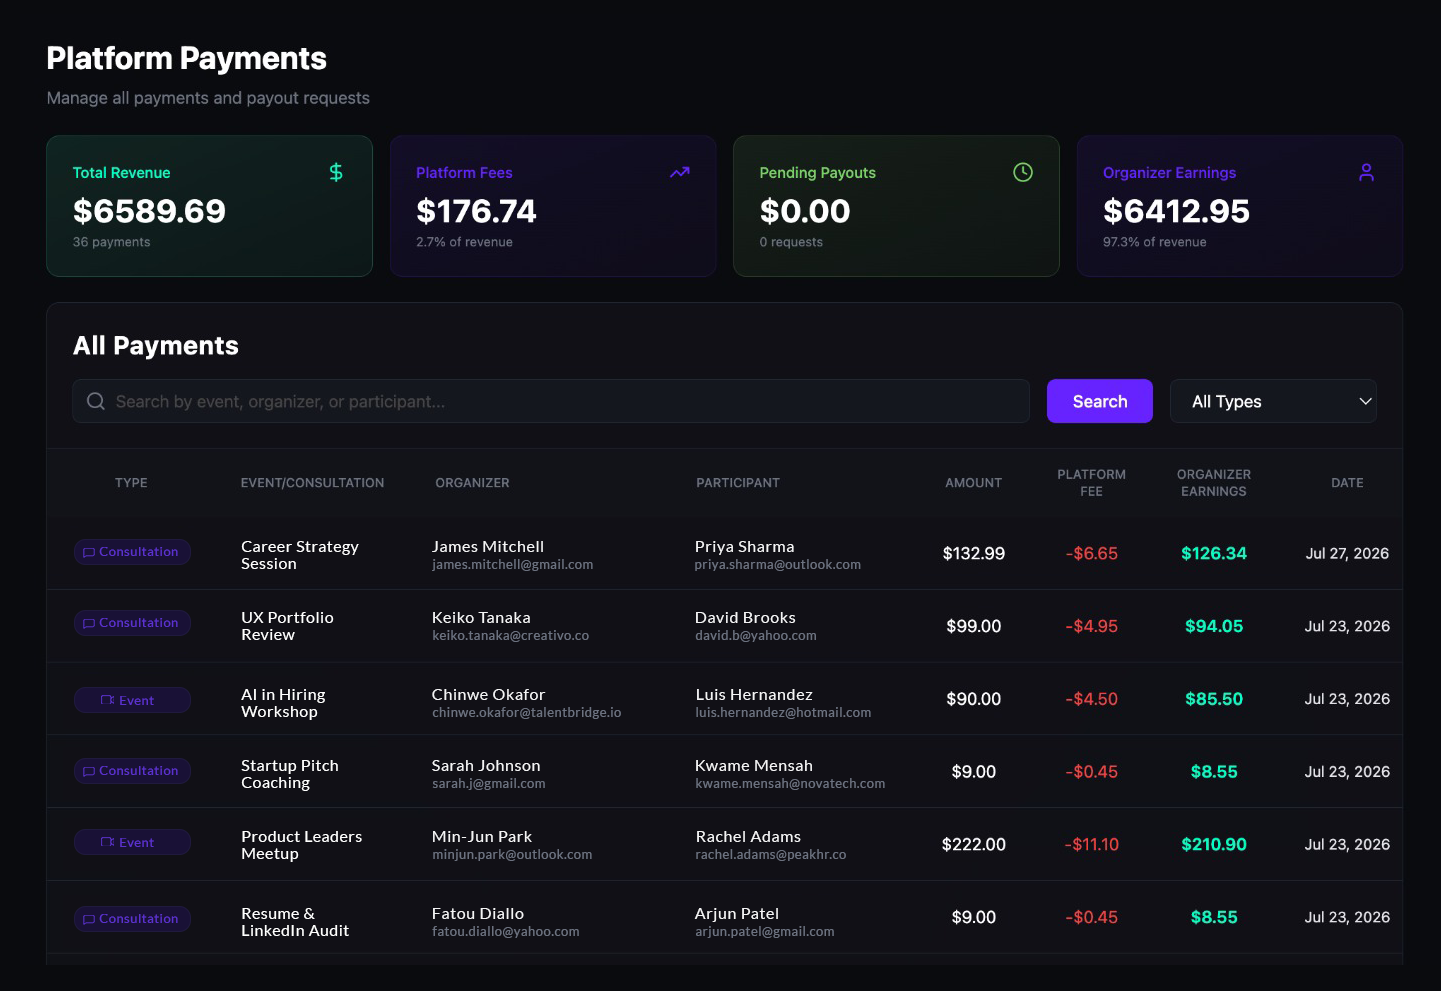This screenshot has height=991, width=1441.
Task: Focus the payments search field
Action: click(551, 401)
